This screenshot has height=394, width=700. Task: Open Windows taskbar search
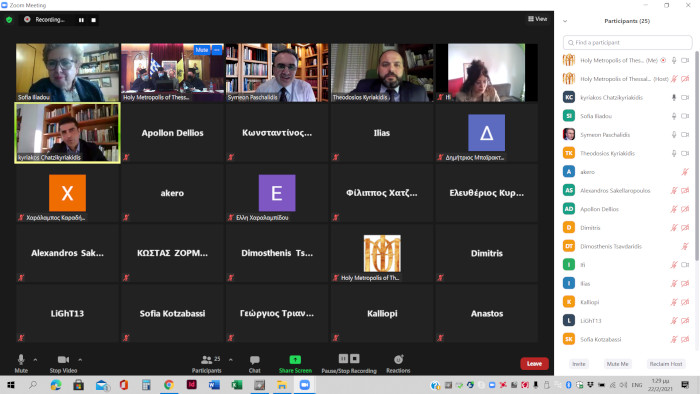pos(33,385)
